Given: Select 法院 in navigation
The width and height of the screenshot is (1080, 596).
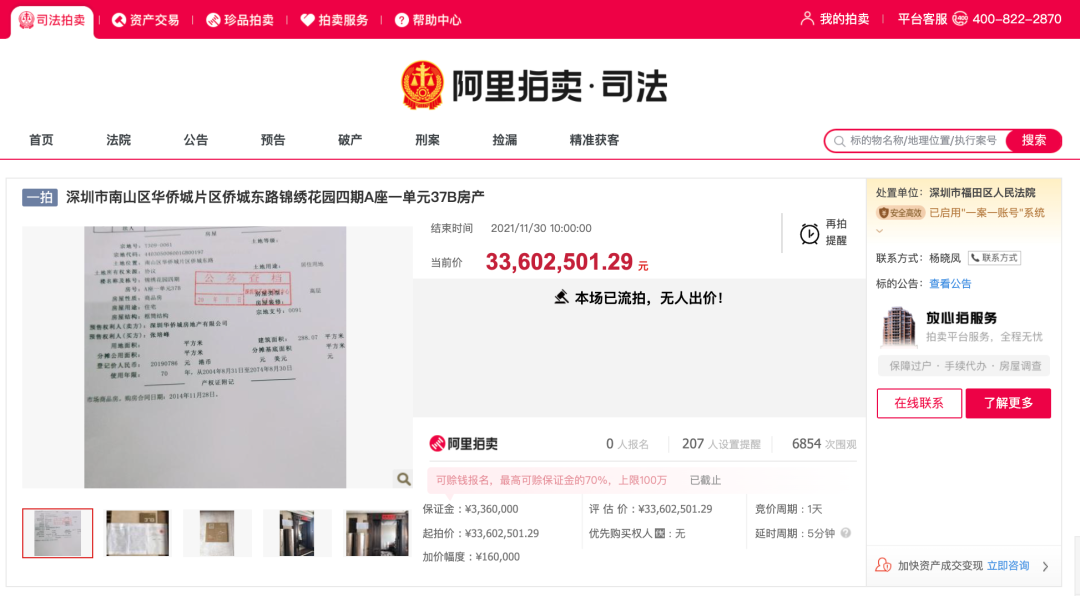Looking at the screenshot, I should tap(118, 140).
